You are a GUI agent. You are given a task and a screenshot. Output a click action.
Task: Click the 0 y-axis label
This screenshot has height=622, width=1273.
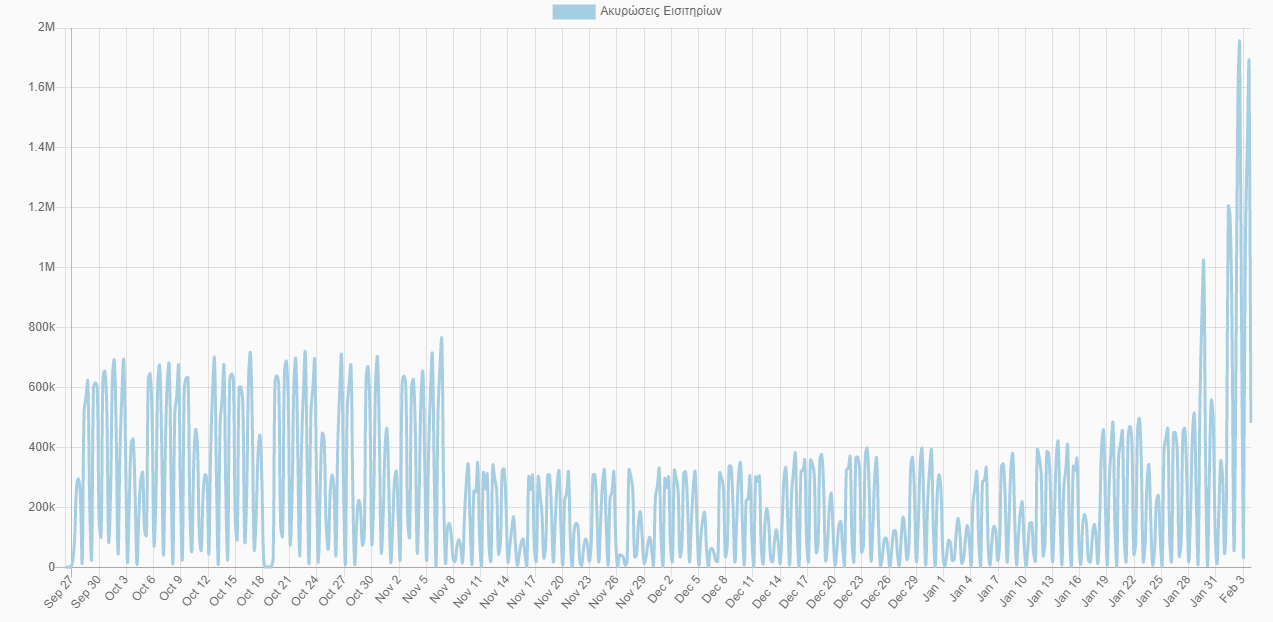pyautogui.click(x=51, y=567)
